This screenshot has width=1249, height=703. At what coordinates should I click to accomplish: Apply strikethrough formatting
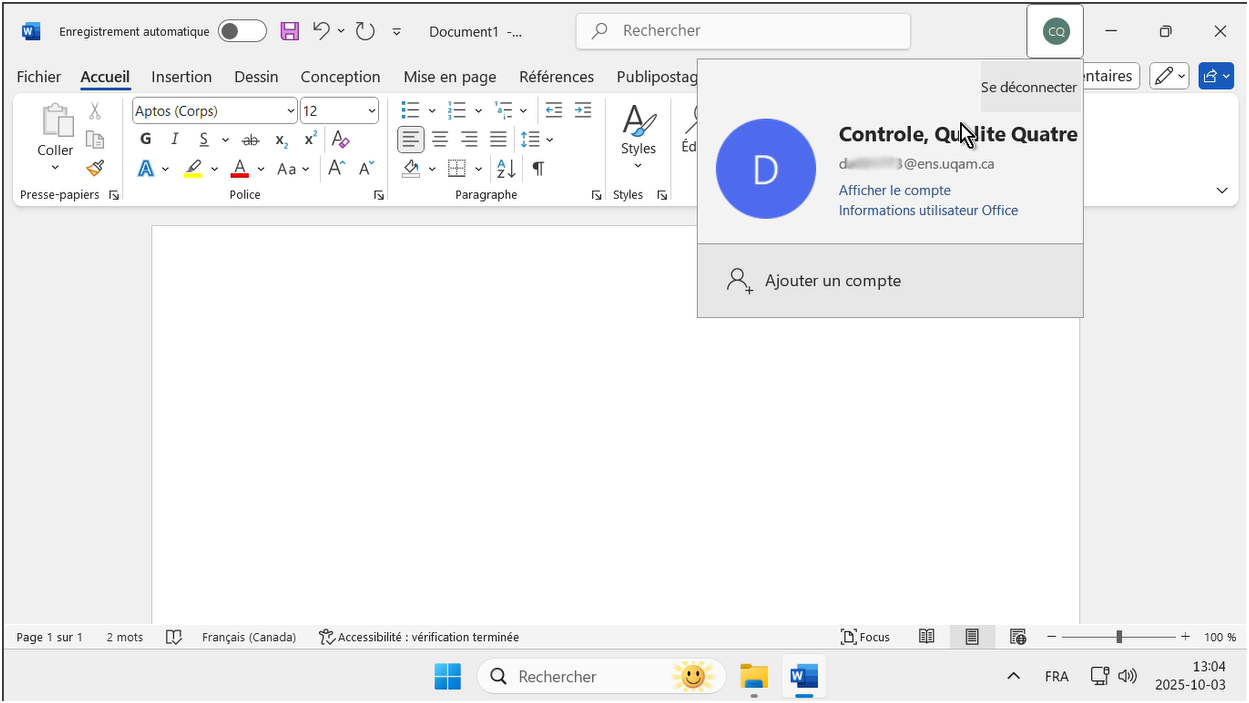point(251,140)
